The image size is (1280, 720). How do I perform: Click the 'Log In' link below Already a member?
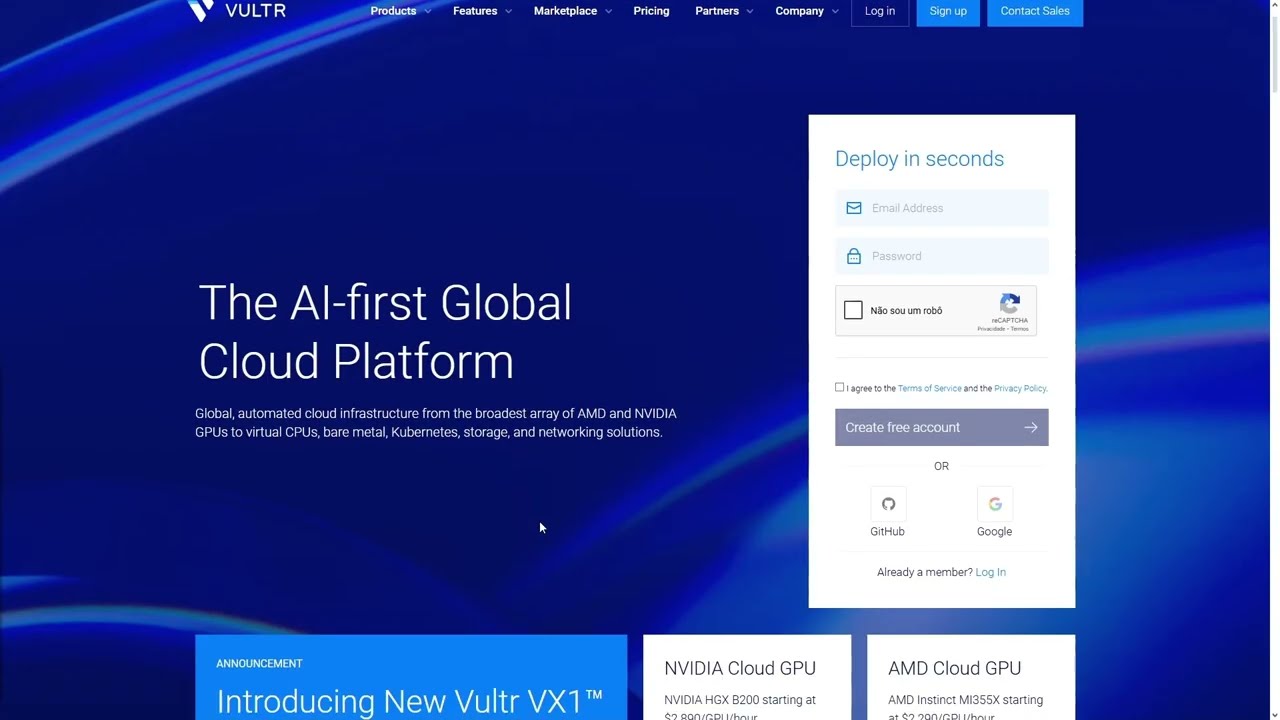click(x=991, y=572)
